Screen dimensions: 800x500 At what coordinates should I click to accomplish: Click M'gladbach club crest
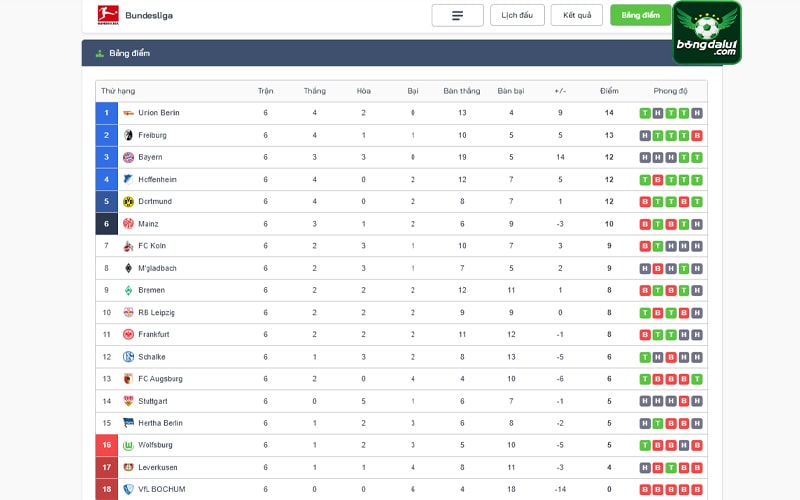point(129,268)
